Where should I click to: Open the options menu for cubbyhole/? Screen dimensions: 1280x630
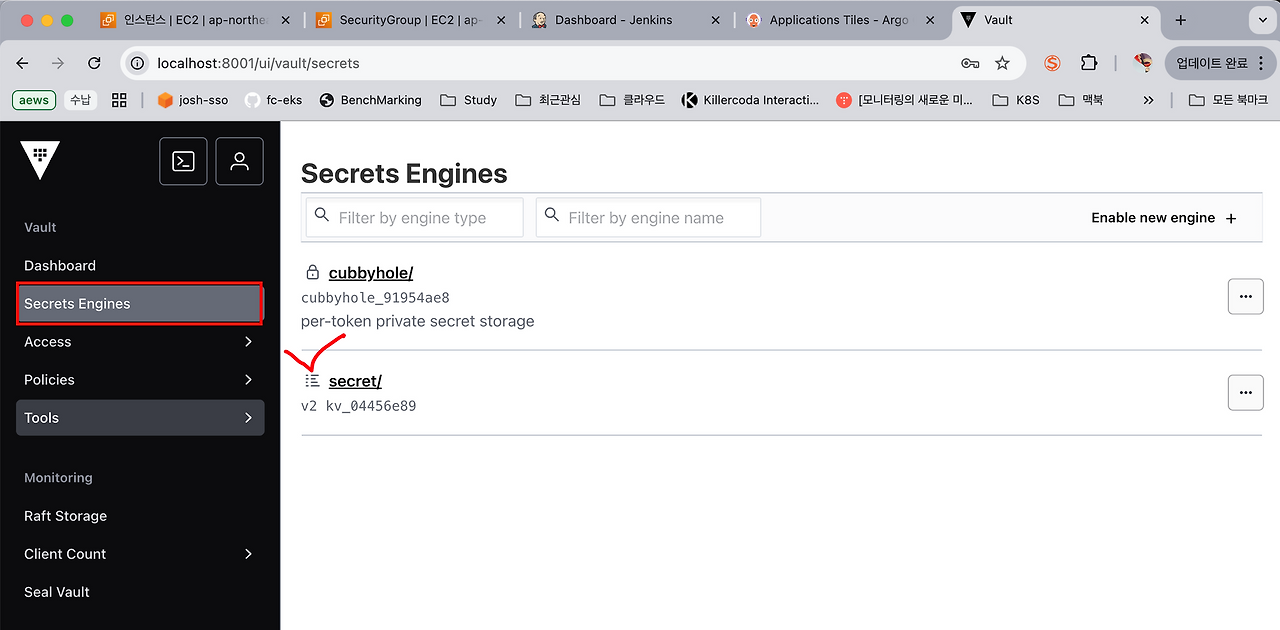[x=1246, y=297]
